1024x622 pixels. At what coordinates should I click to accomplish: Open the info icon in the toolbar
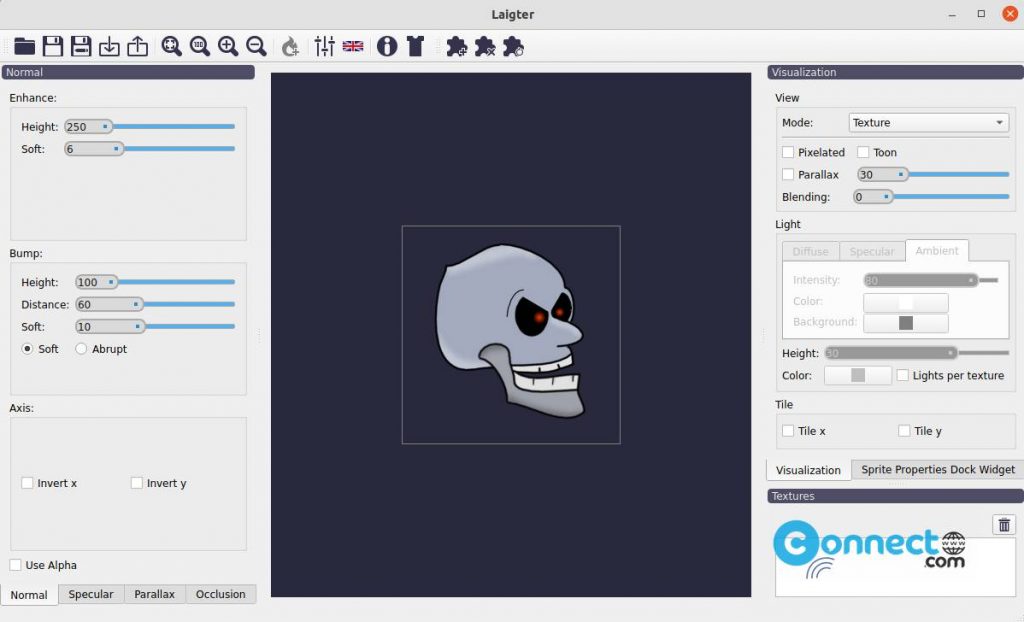pyautogui.click(x=387, y=46)
